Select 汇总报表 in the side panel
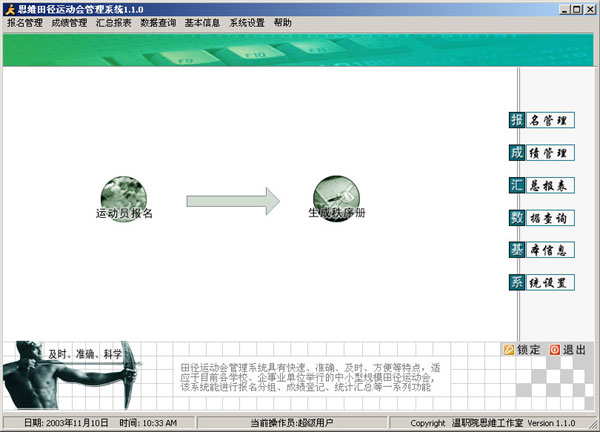This screenshot has height=432, width=600. 541,185
